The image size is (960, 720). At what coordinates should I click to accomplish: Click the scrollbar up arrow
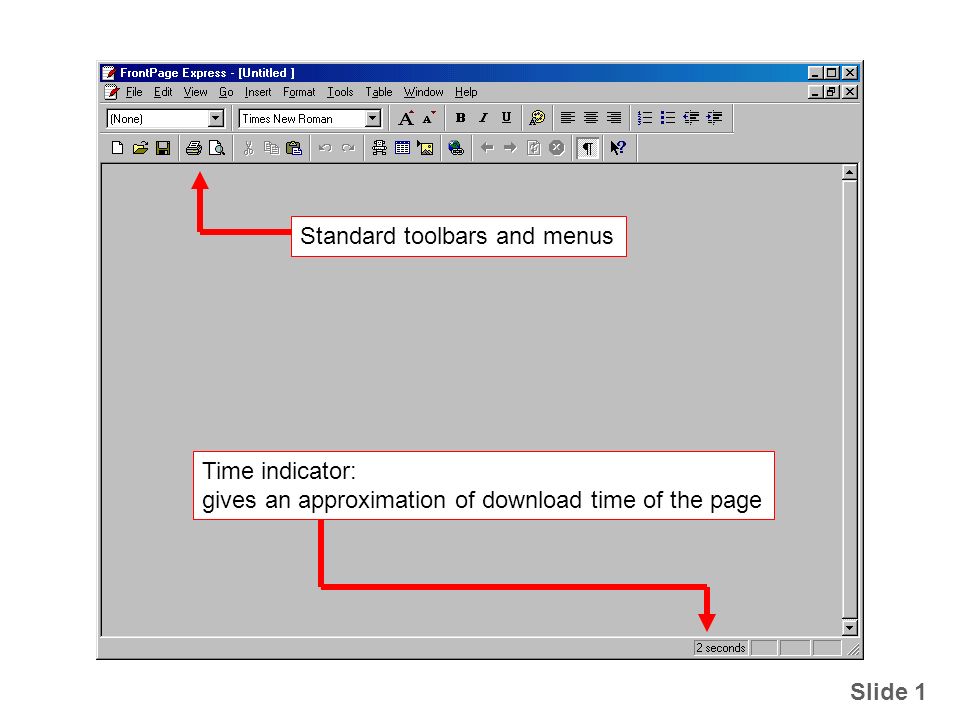[x=849, y=173]
